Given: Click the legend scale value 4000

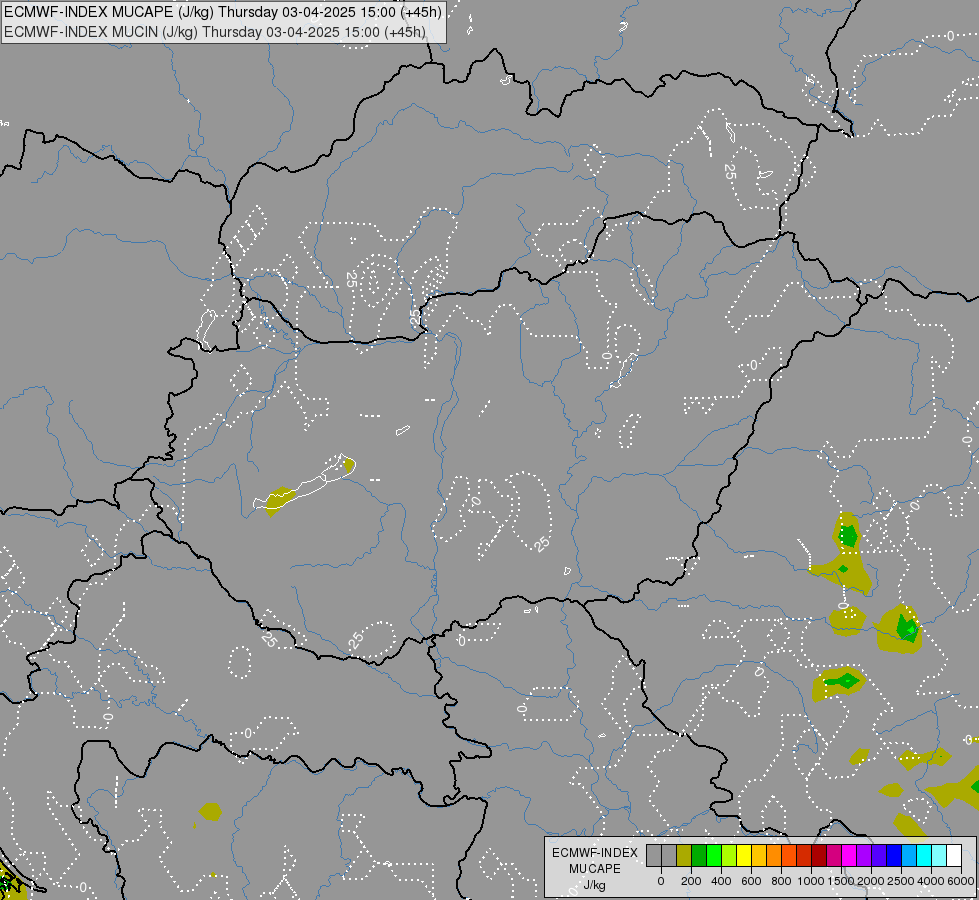Looking at the screenshot, I should tap(932, 881).
